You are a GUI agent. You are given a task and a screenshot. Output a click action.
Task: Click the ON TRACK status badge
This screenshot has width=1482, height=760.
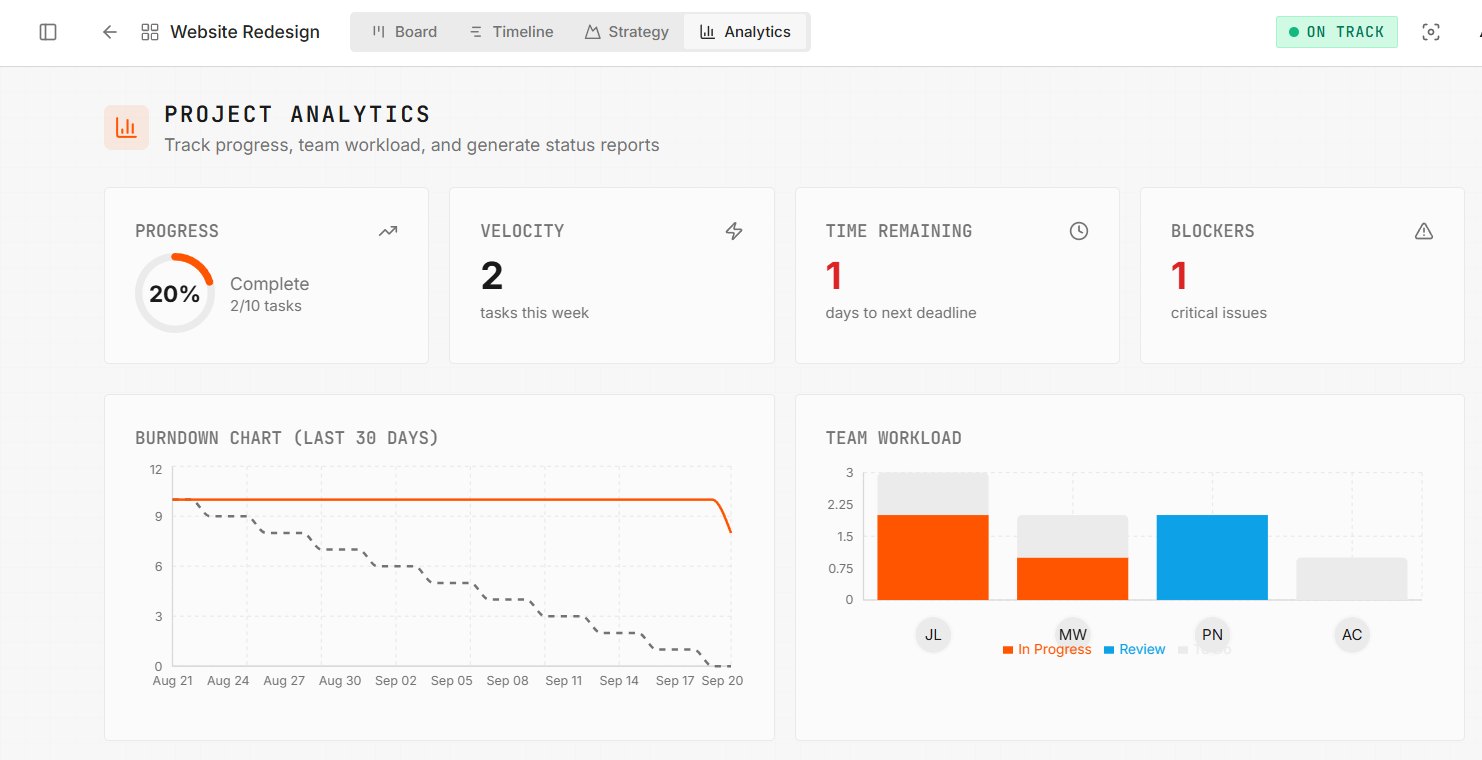pos(1337,32)
